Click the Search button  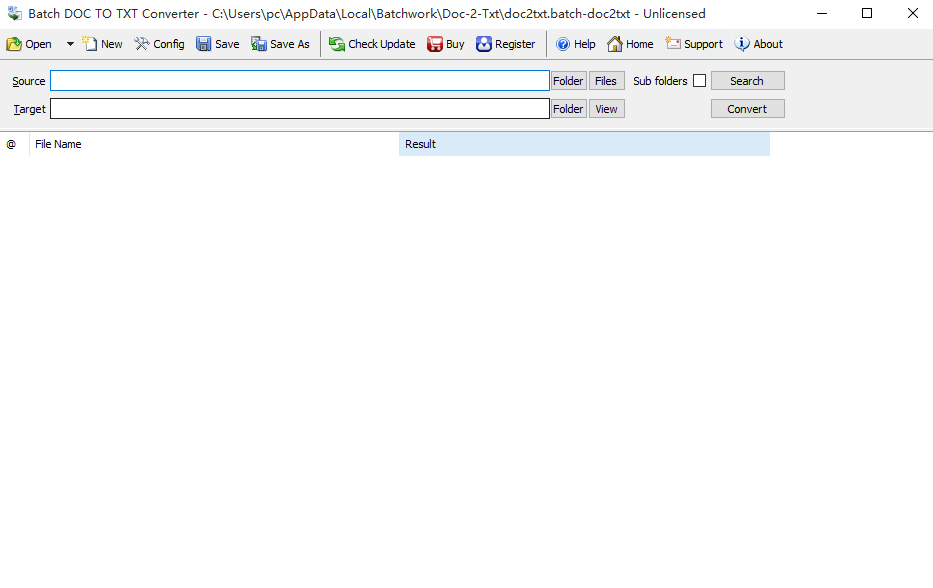747,81
